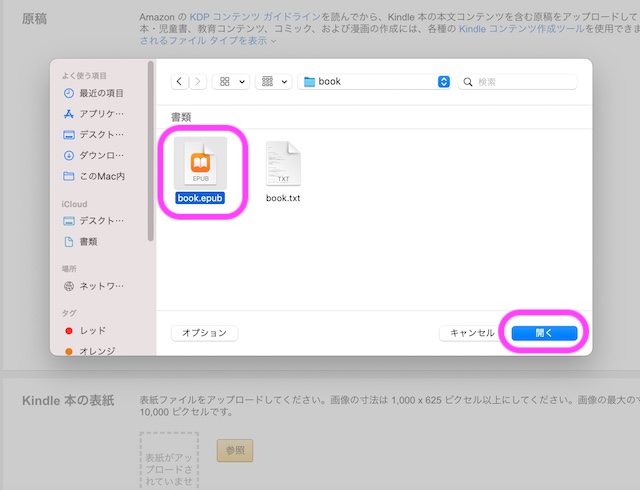Click the オプション button
The width and height of the screenshot is (640, 490).
pyautogui.click(x=204, y=332)
